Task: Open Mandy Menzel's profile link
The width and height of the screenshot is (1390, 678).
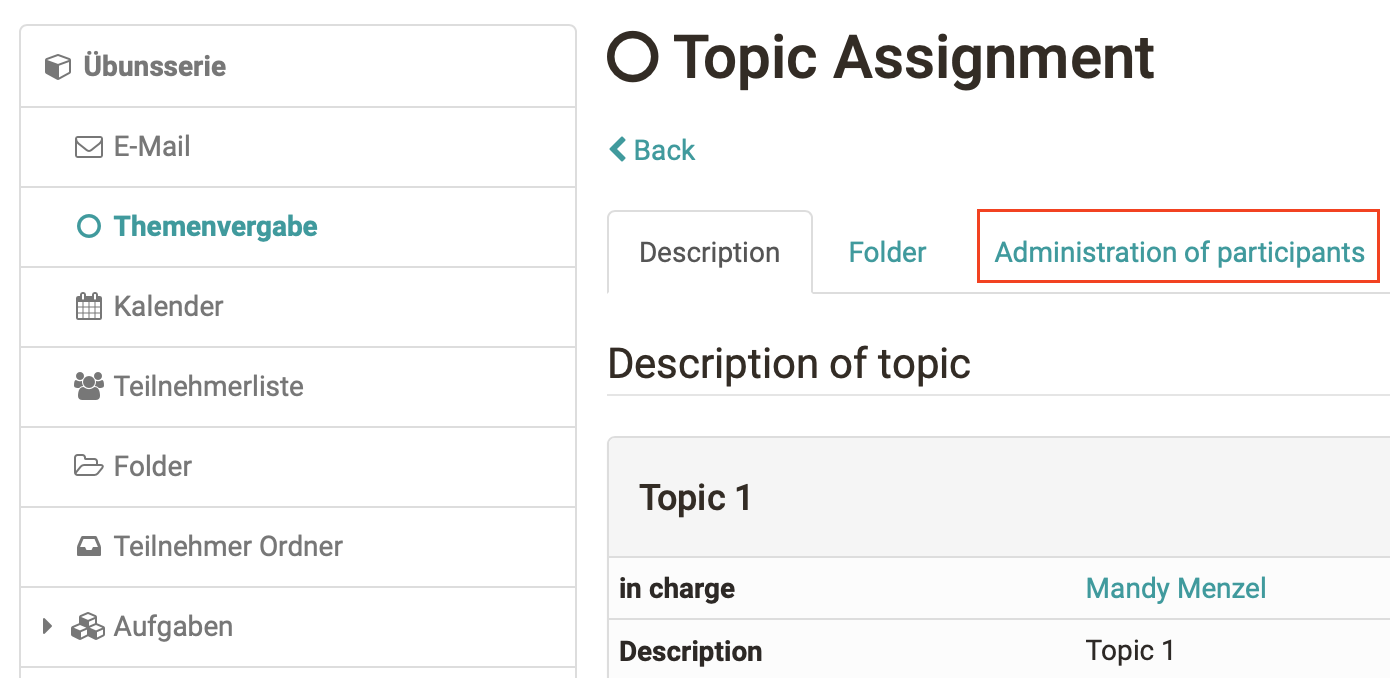Action: pyautogui.click(x=1175, y=589)
